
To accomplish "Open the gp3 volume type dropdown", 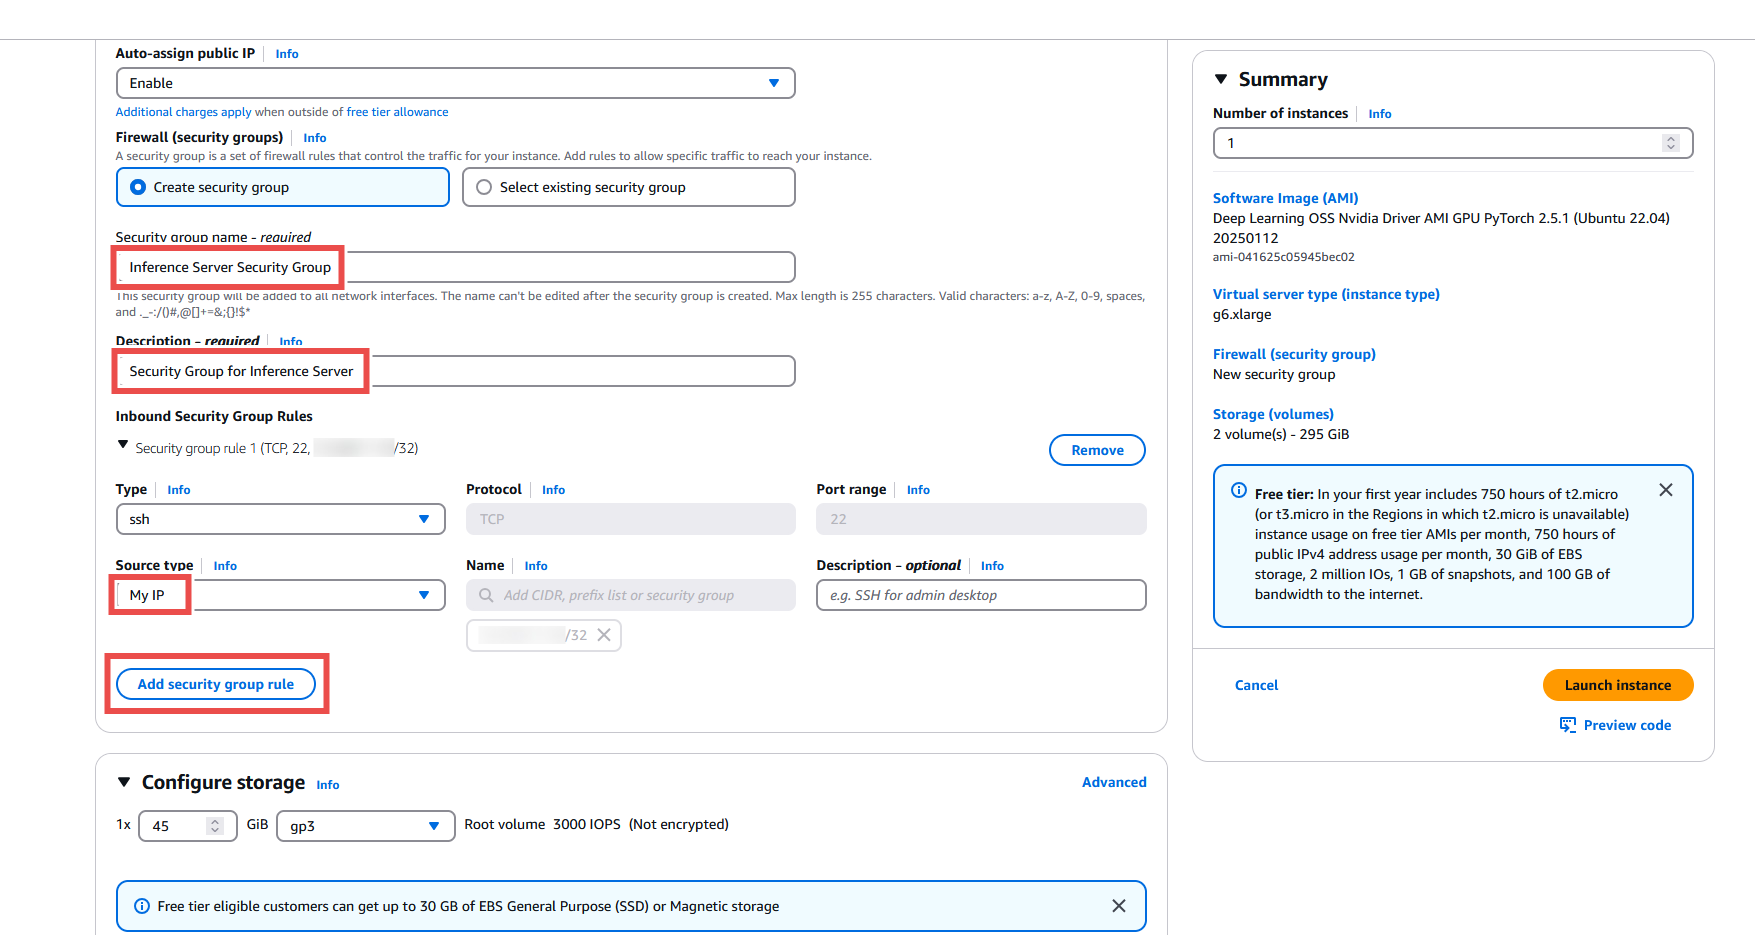I will 366,826.
